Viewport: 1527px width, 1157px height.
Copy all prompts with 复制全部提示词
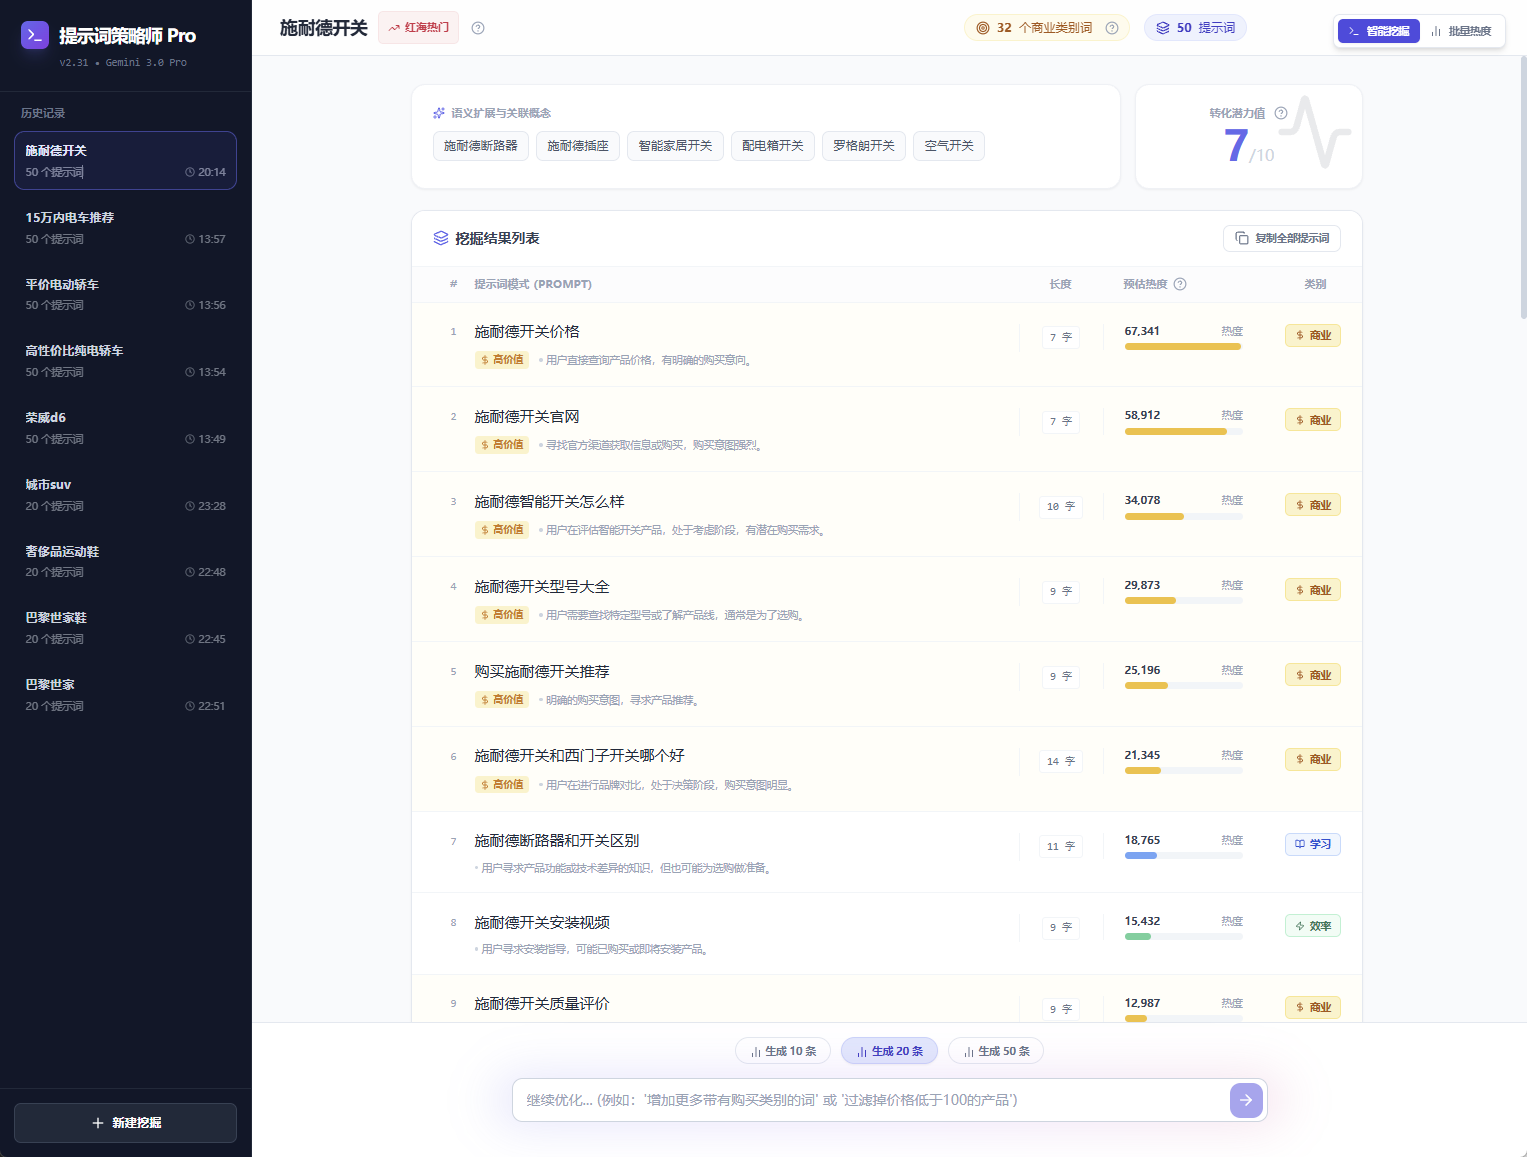click(1282, 238)
